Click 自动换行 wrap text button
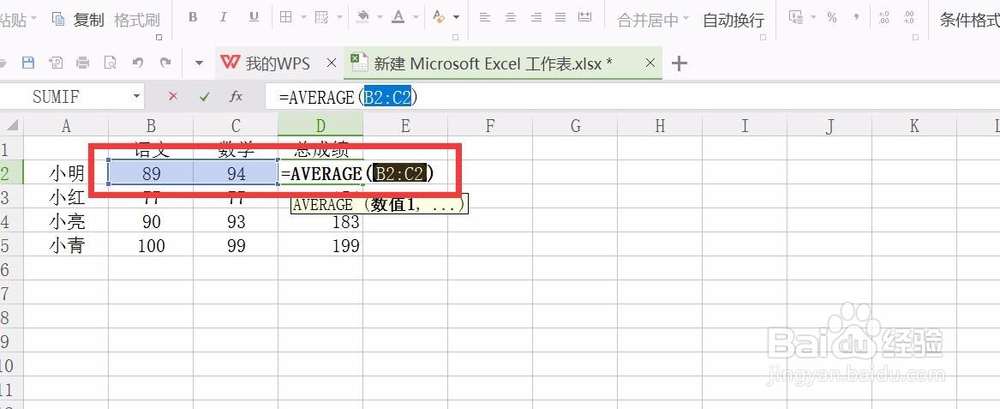Screen dimensions: 1000x409 [733, 20]
